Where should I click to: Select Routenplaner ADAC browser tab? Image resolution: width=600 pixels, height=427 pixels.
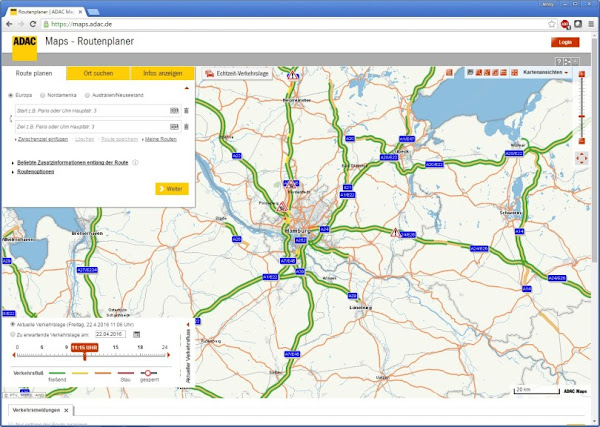[x=45, y=12]
